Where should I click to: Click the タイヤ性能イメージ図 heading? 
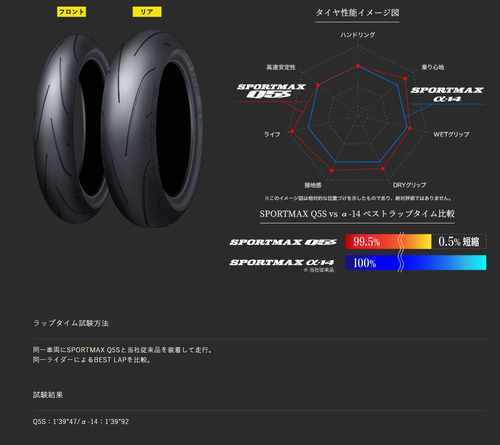click(357, 13)
